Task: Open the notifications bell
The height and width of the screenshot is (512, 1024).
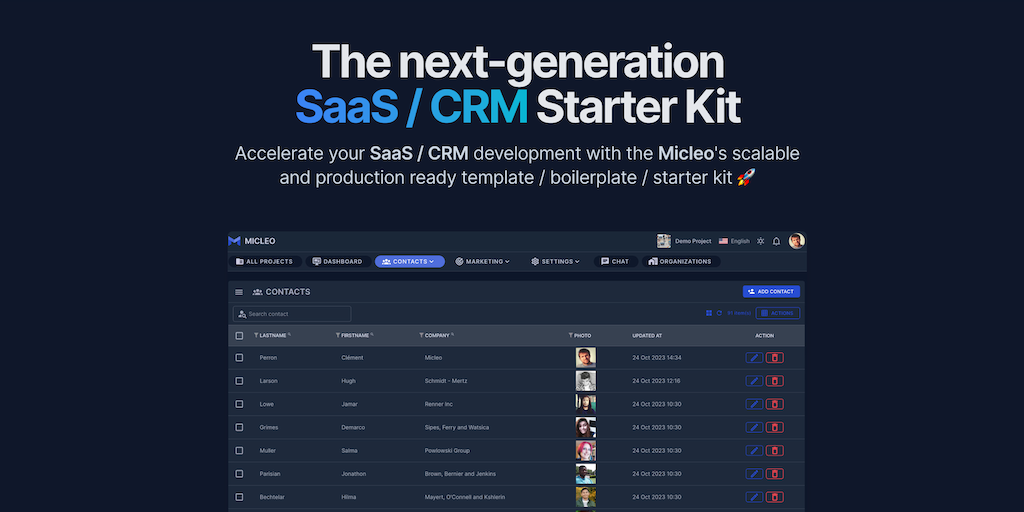Action: click(777, 241)
